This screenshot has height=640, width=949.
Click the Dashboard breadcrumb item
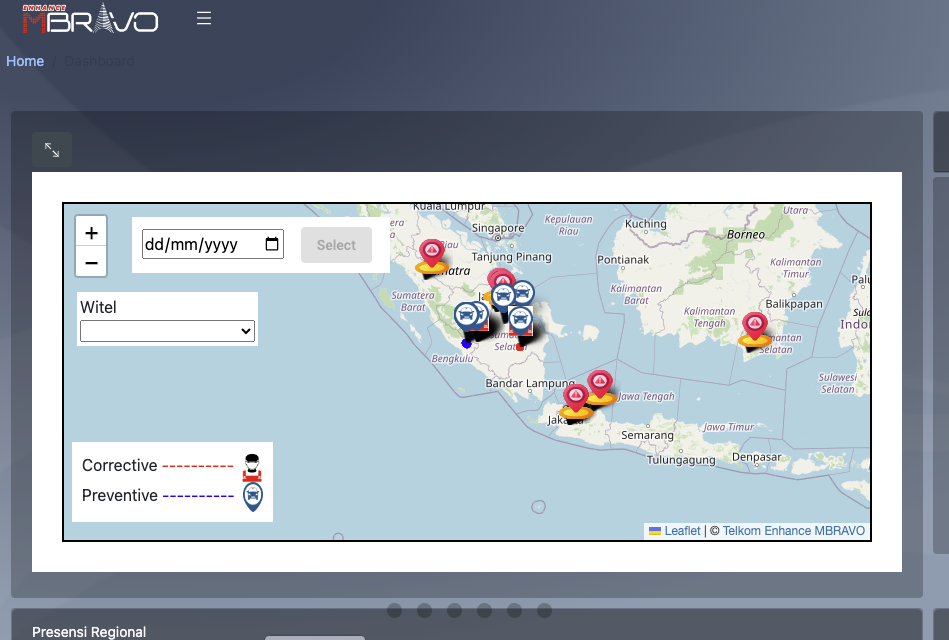pos(99,61)
